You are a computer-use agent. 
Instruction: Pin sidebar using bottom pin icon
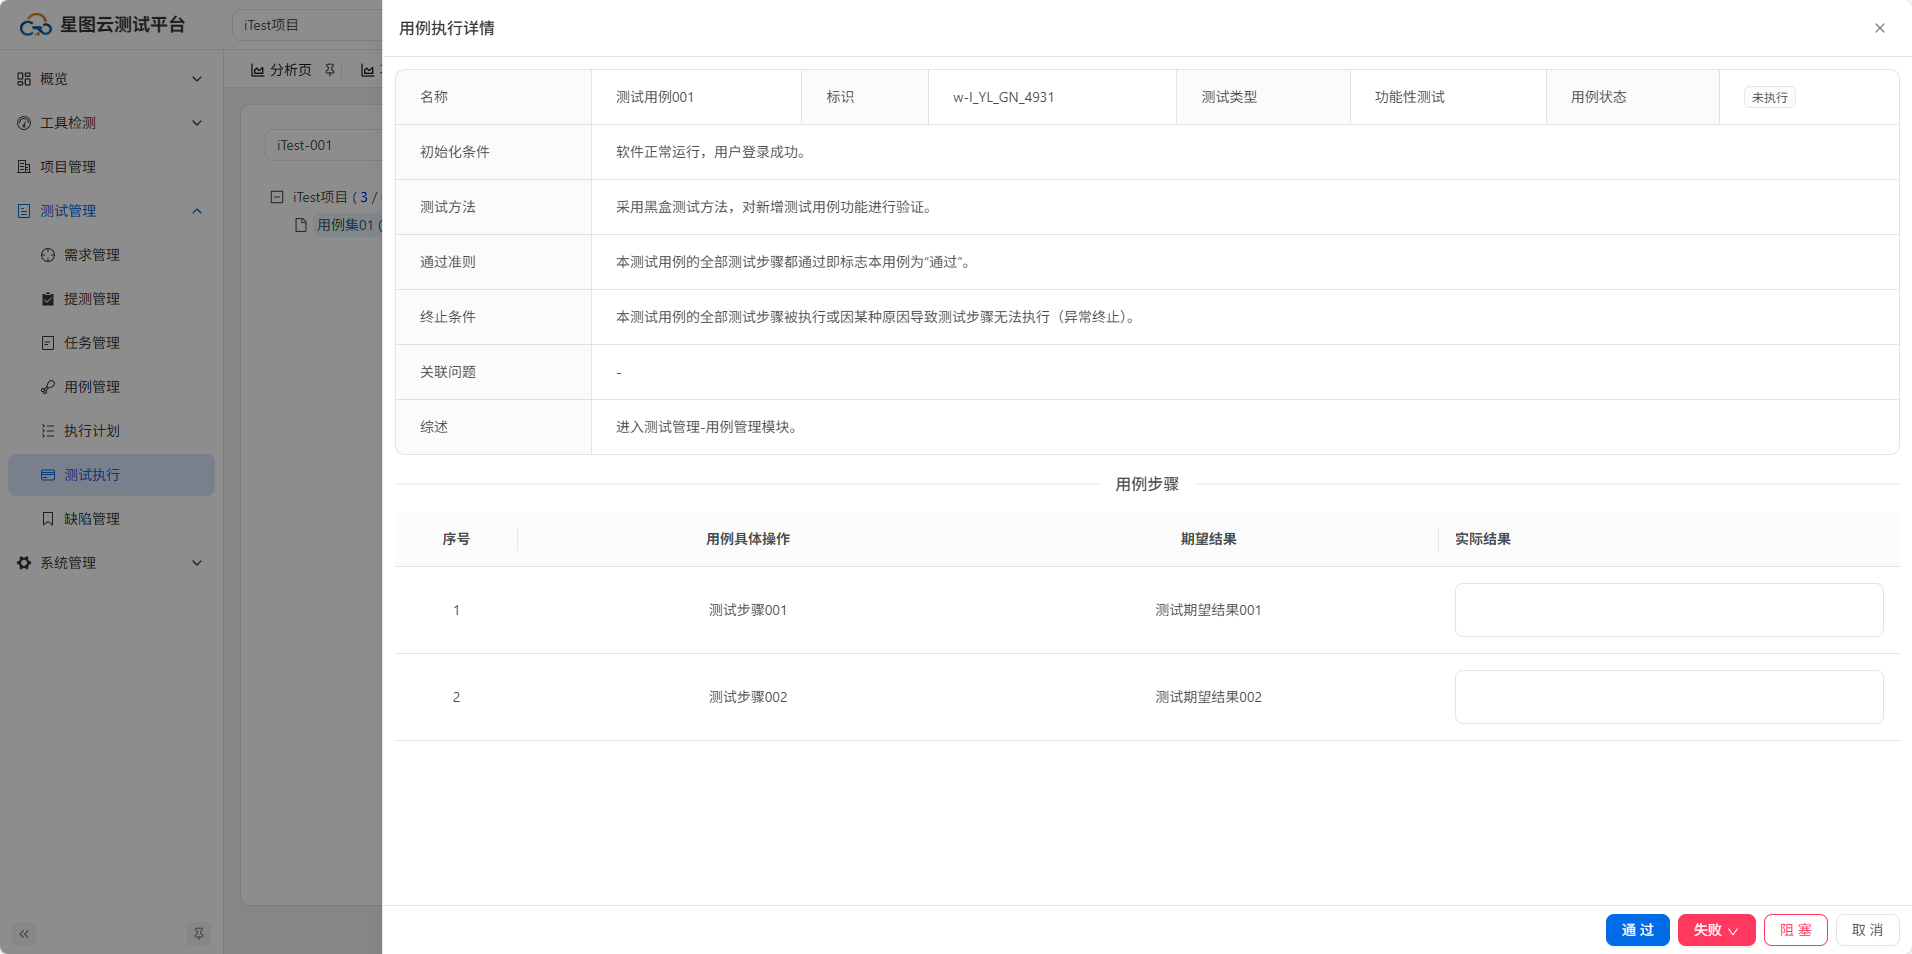click(198, 934)
